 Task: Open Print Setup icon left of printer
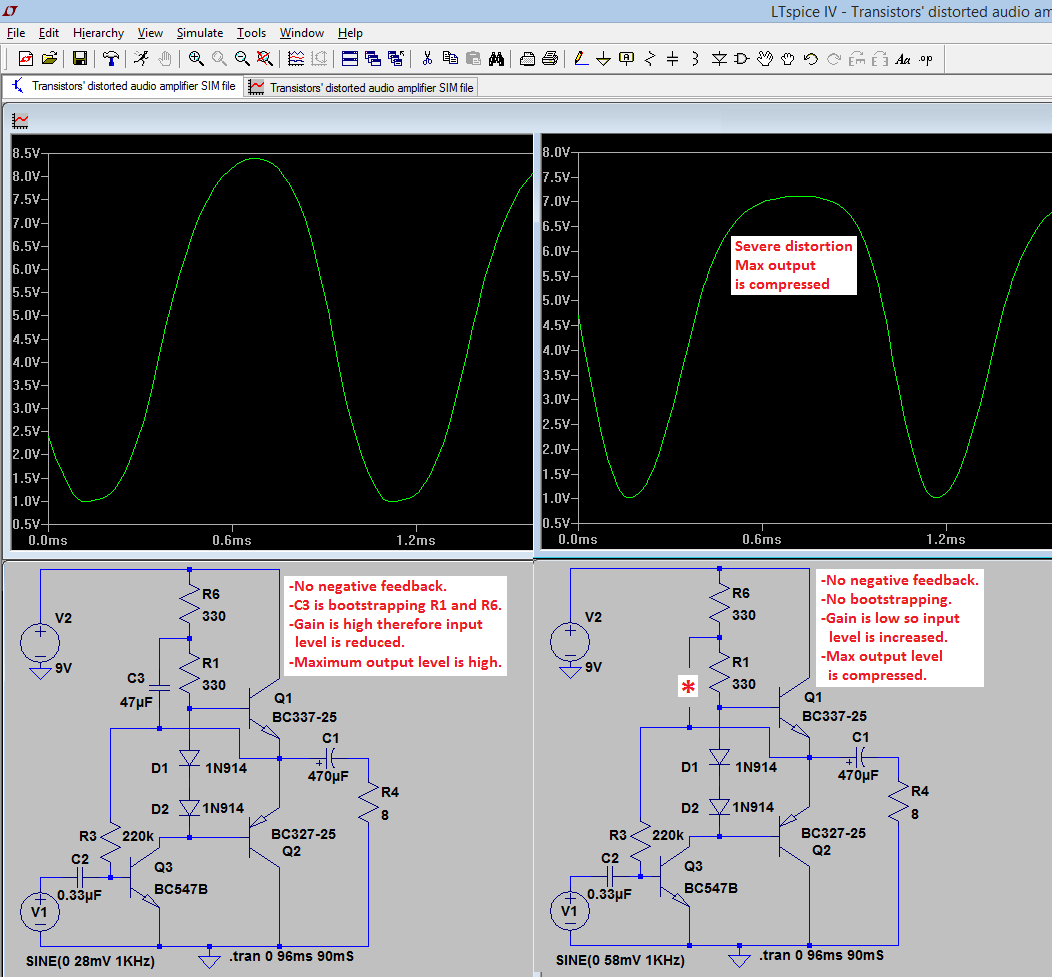[x=527, y=59]
